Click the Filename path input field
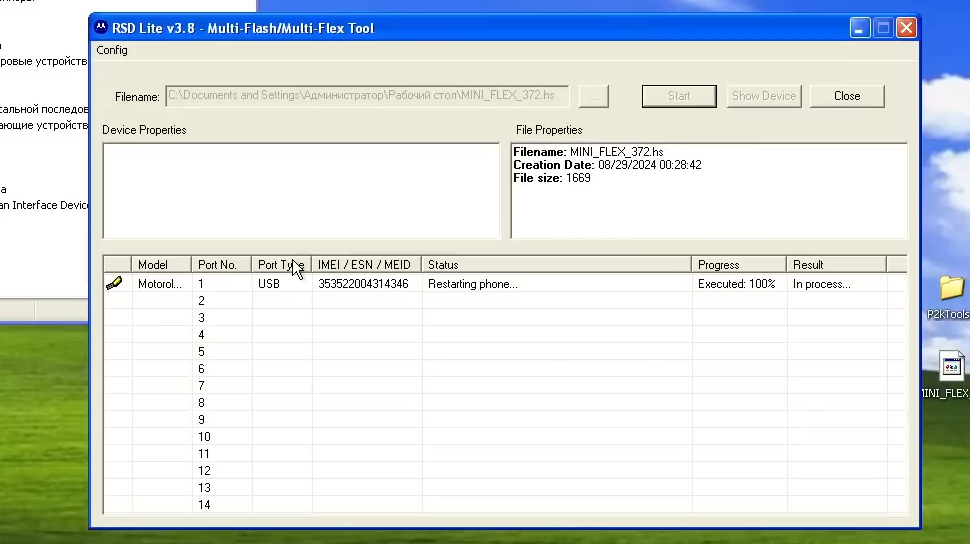This screenshot has width=970, height=544. coord(366,96)
